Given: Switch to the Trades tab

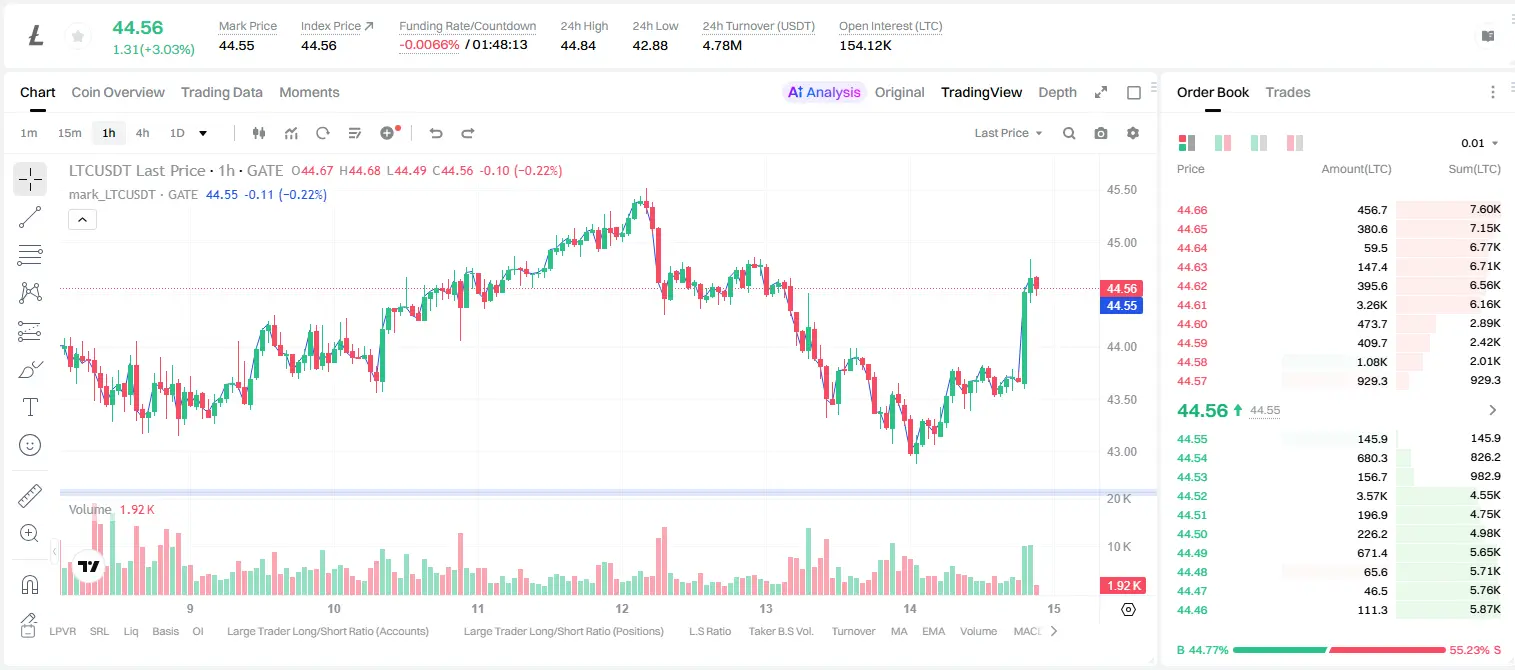Looking at the screenshot, I should point(1287,92).
